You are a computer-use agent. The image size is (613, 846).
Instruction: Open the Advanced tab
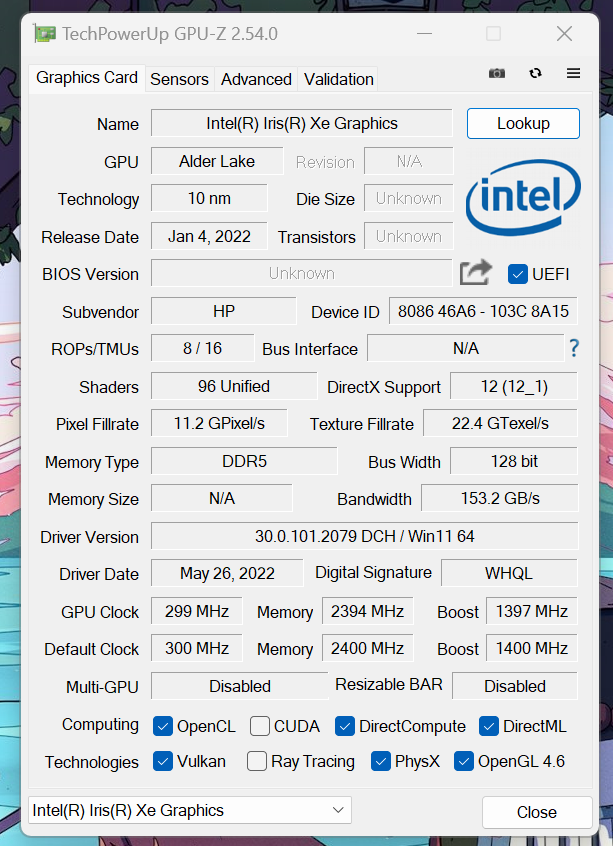coord(256,79)
